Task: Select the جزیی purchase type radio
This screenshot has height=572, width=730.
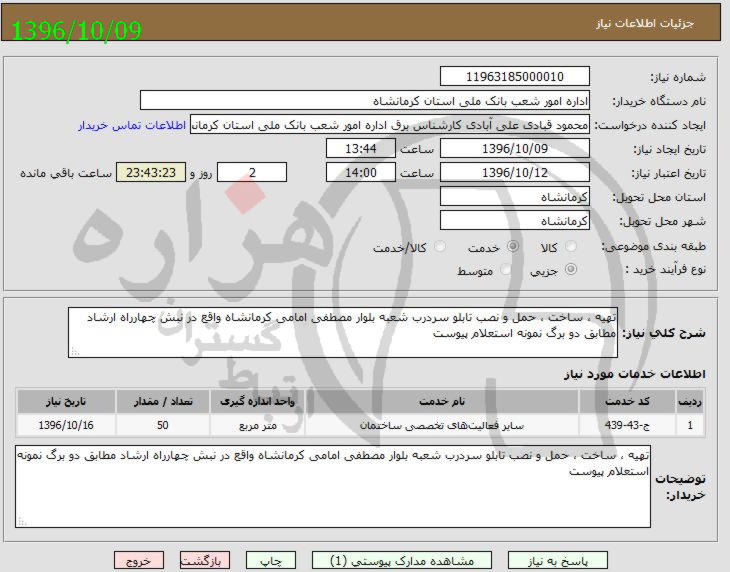Action: click(x=571, y=269)
